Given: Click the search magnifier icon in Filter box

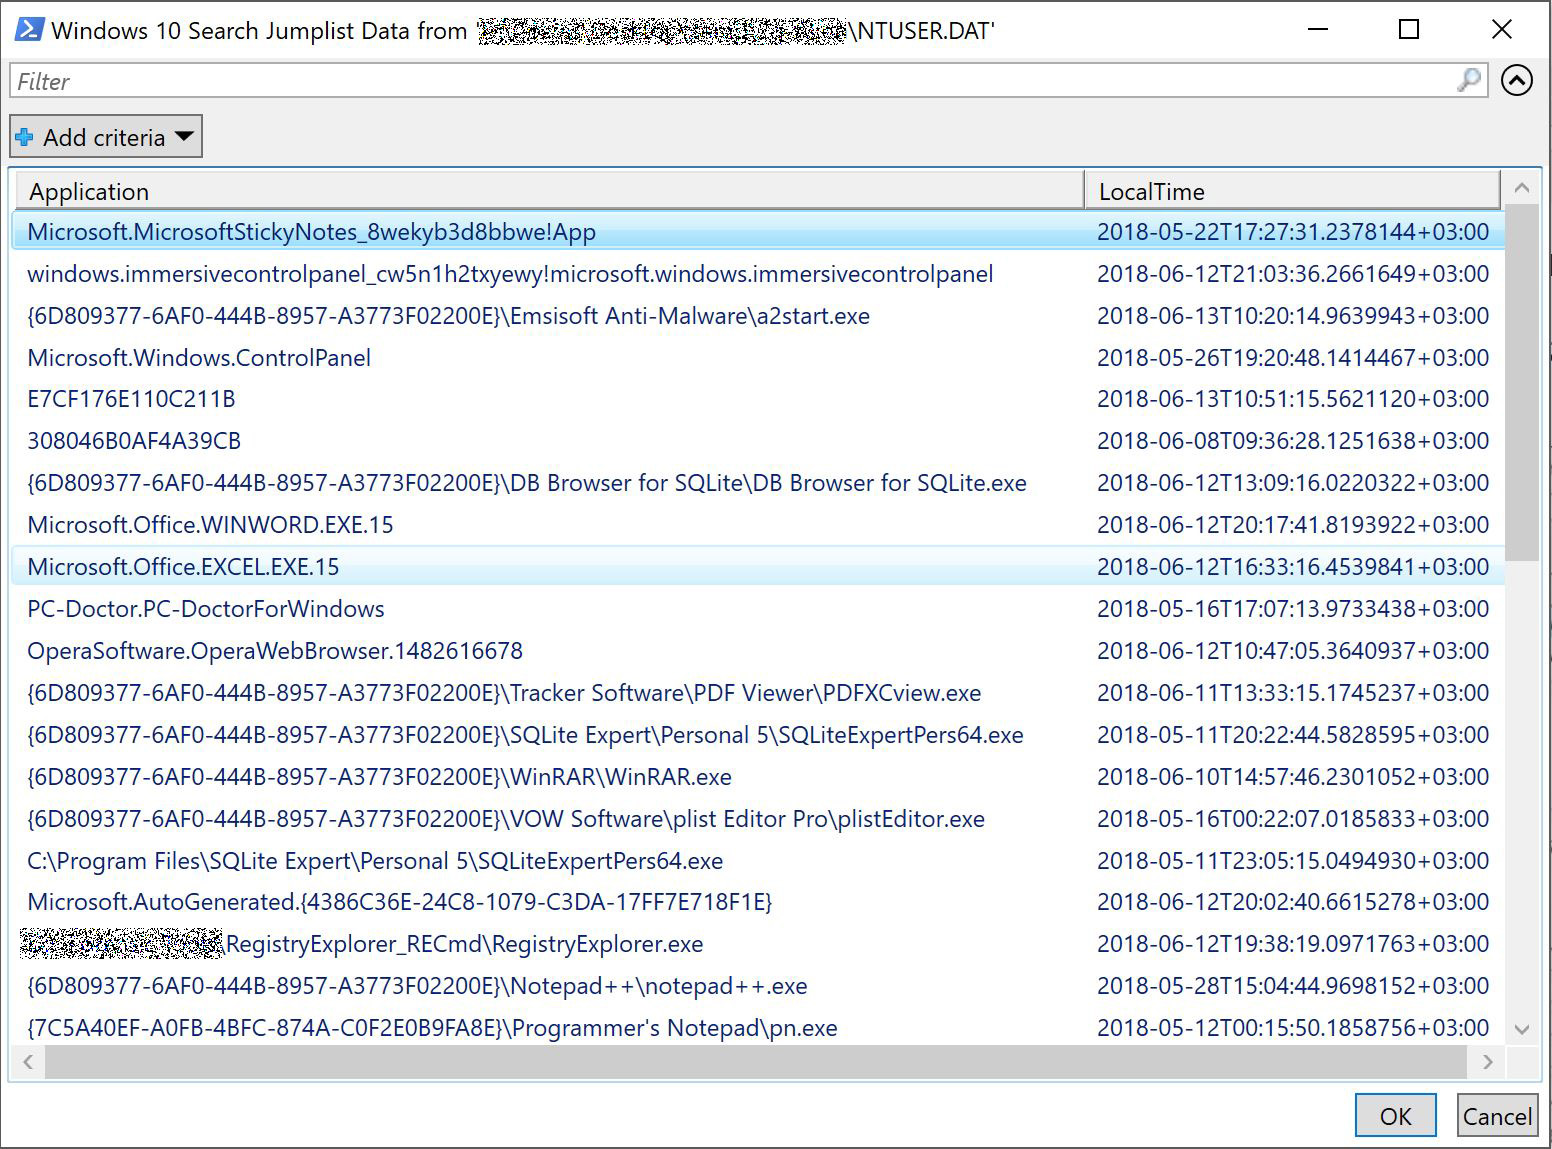Looking at the screenshot, I should coord(1468,80).
